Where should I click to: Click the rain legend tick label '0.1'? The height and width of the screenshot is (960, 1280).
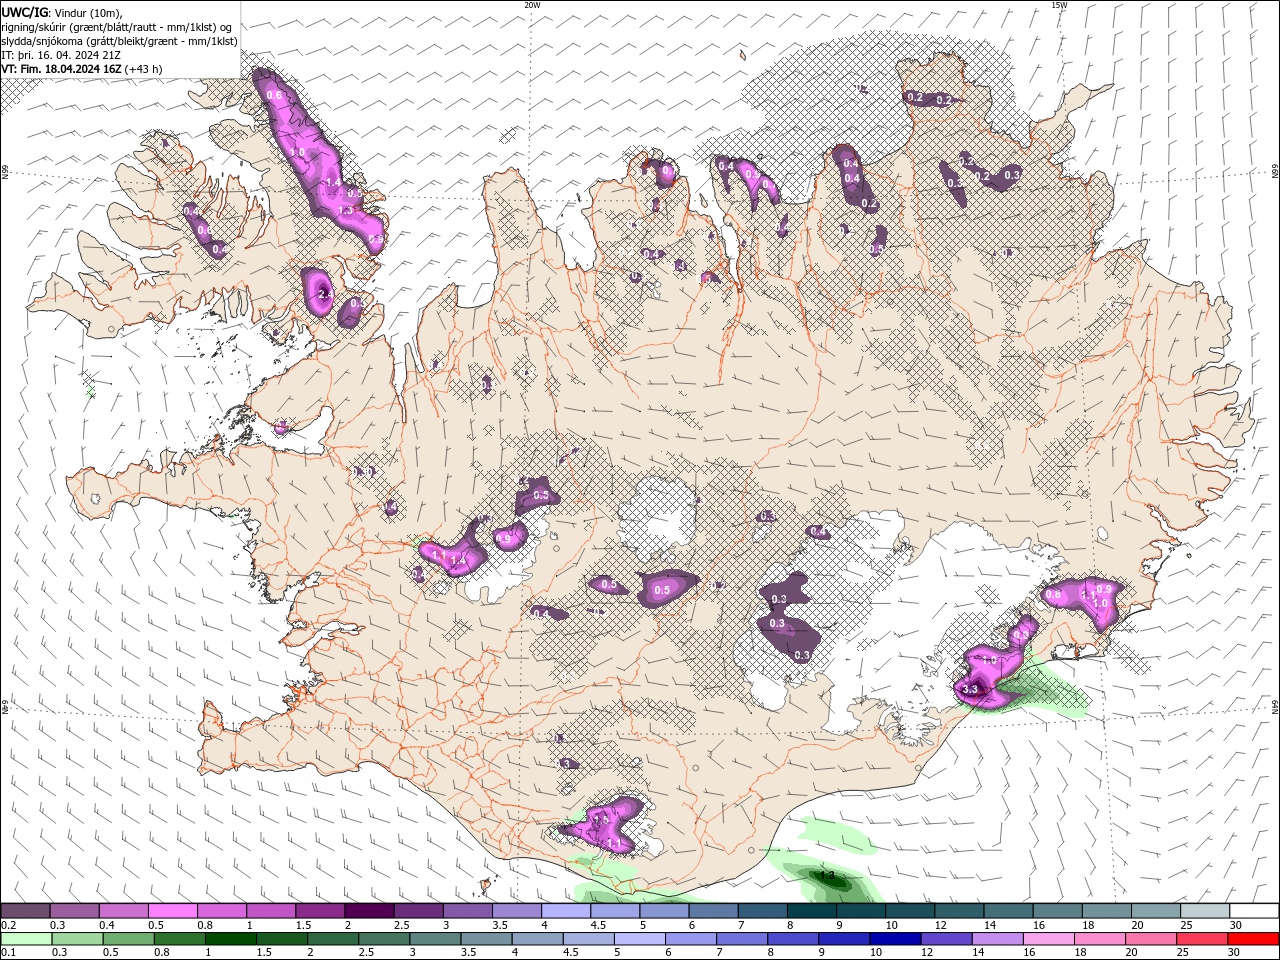pyautogui.click(x=9, y=953)
